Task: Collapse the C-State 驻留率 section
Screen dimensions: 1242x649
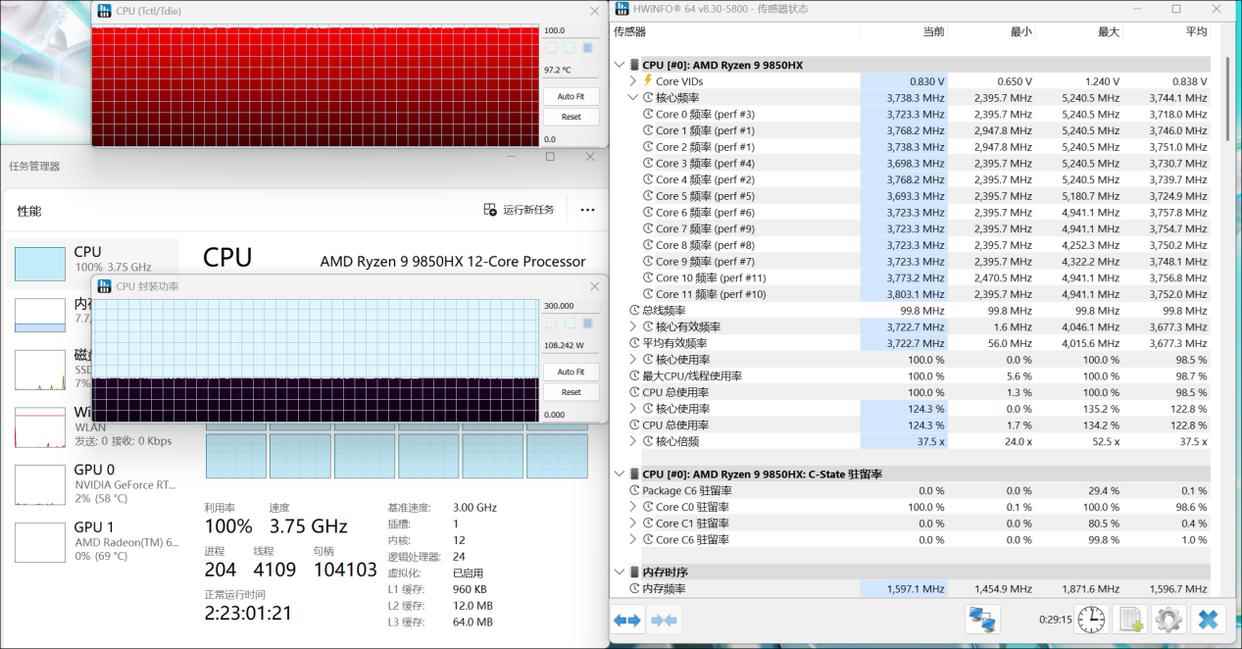Action: (x=620, y=474)
